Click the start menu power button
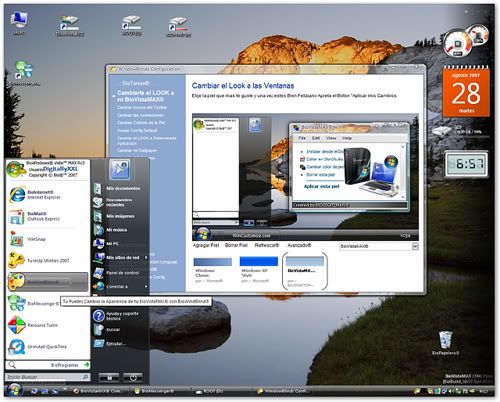Image resolution: width=500 pixels, height=402 pixels. pos(133,378)
